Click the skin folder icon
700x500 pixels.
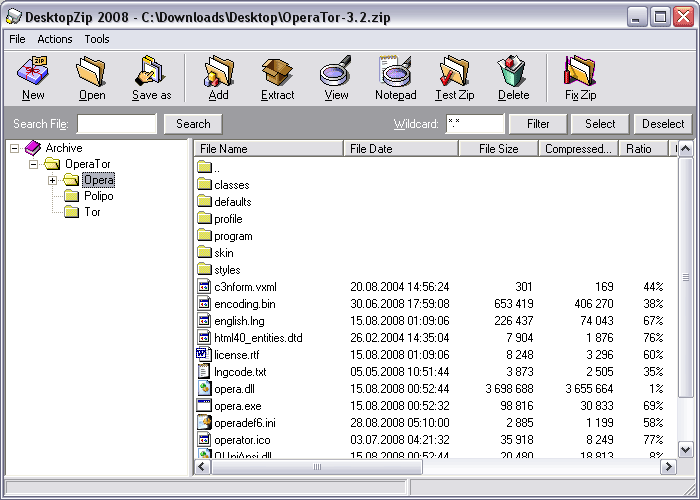(204, 252)
